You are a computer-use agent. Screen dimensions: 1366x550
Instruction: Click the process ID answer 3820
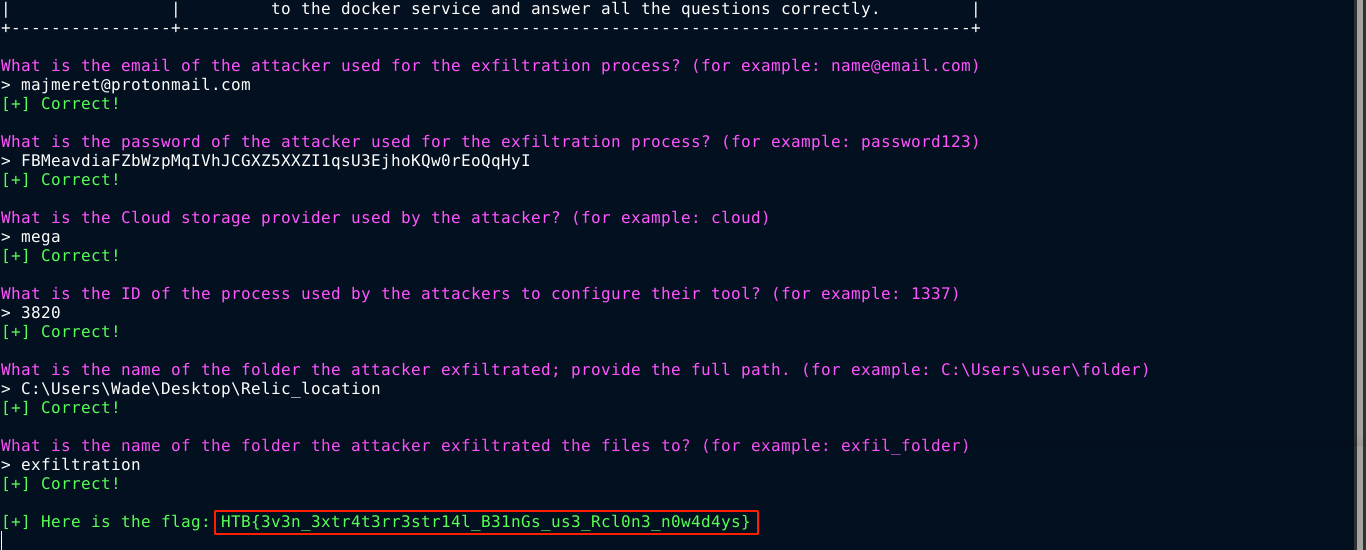point(40,313)
